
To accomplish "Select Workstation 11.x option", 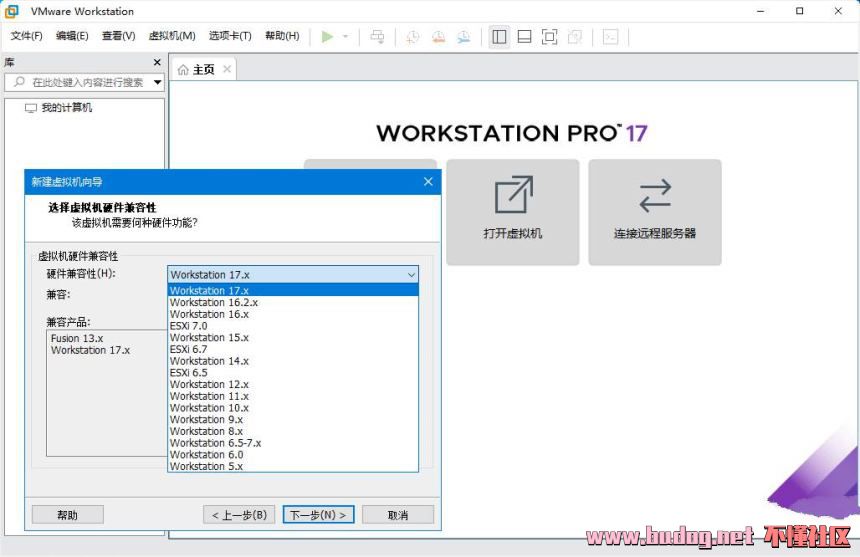I will tap(293, 396).
